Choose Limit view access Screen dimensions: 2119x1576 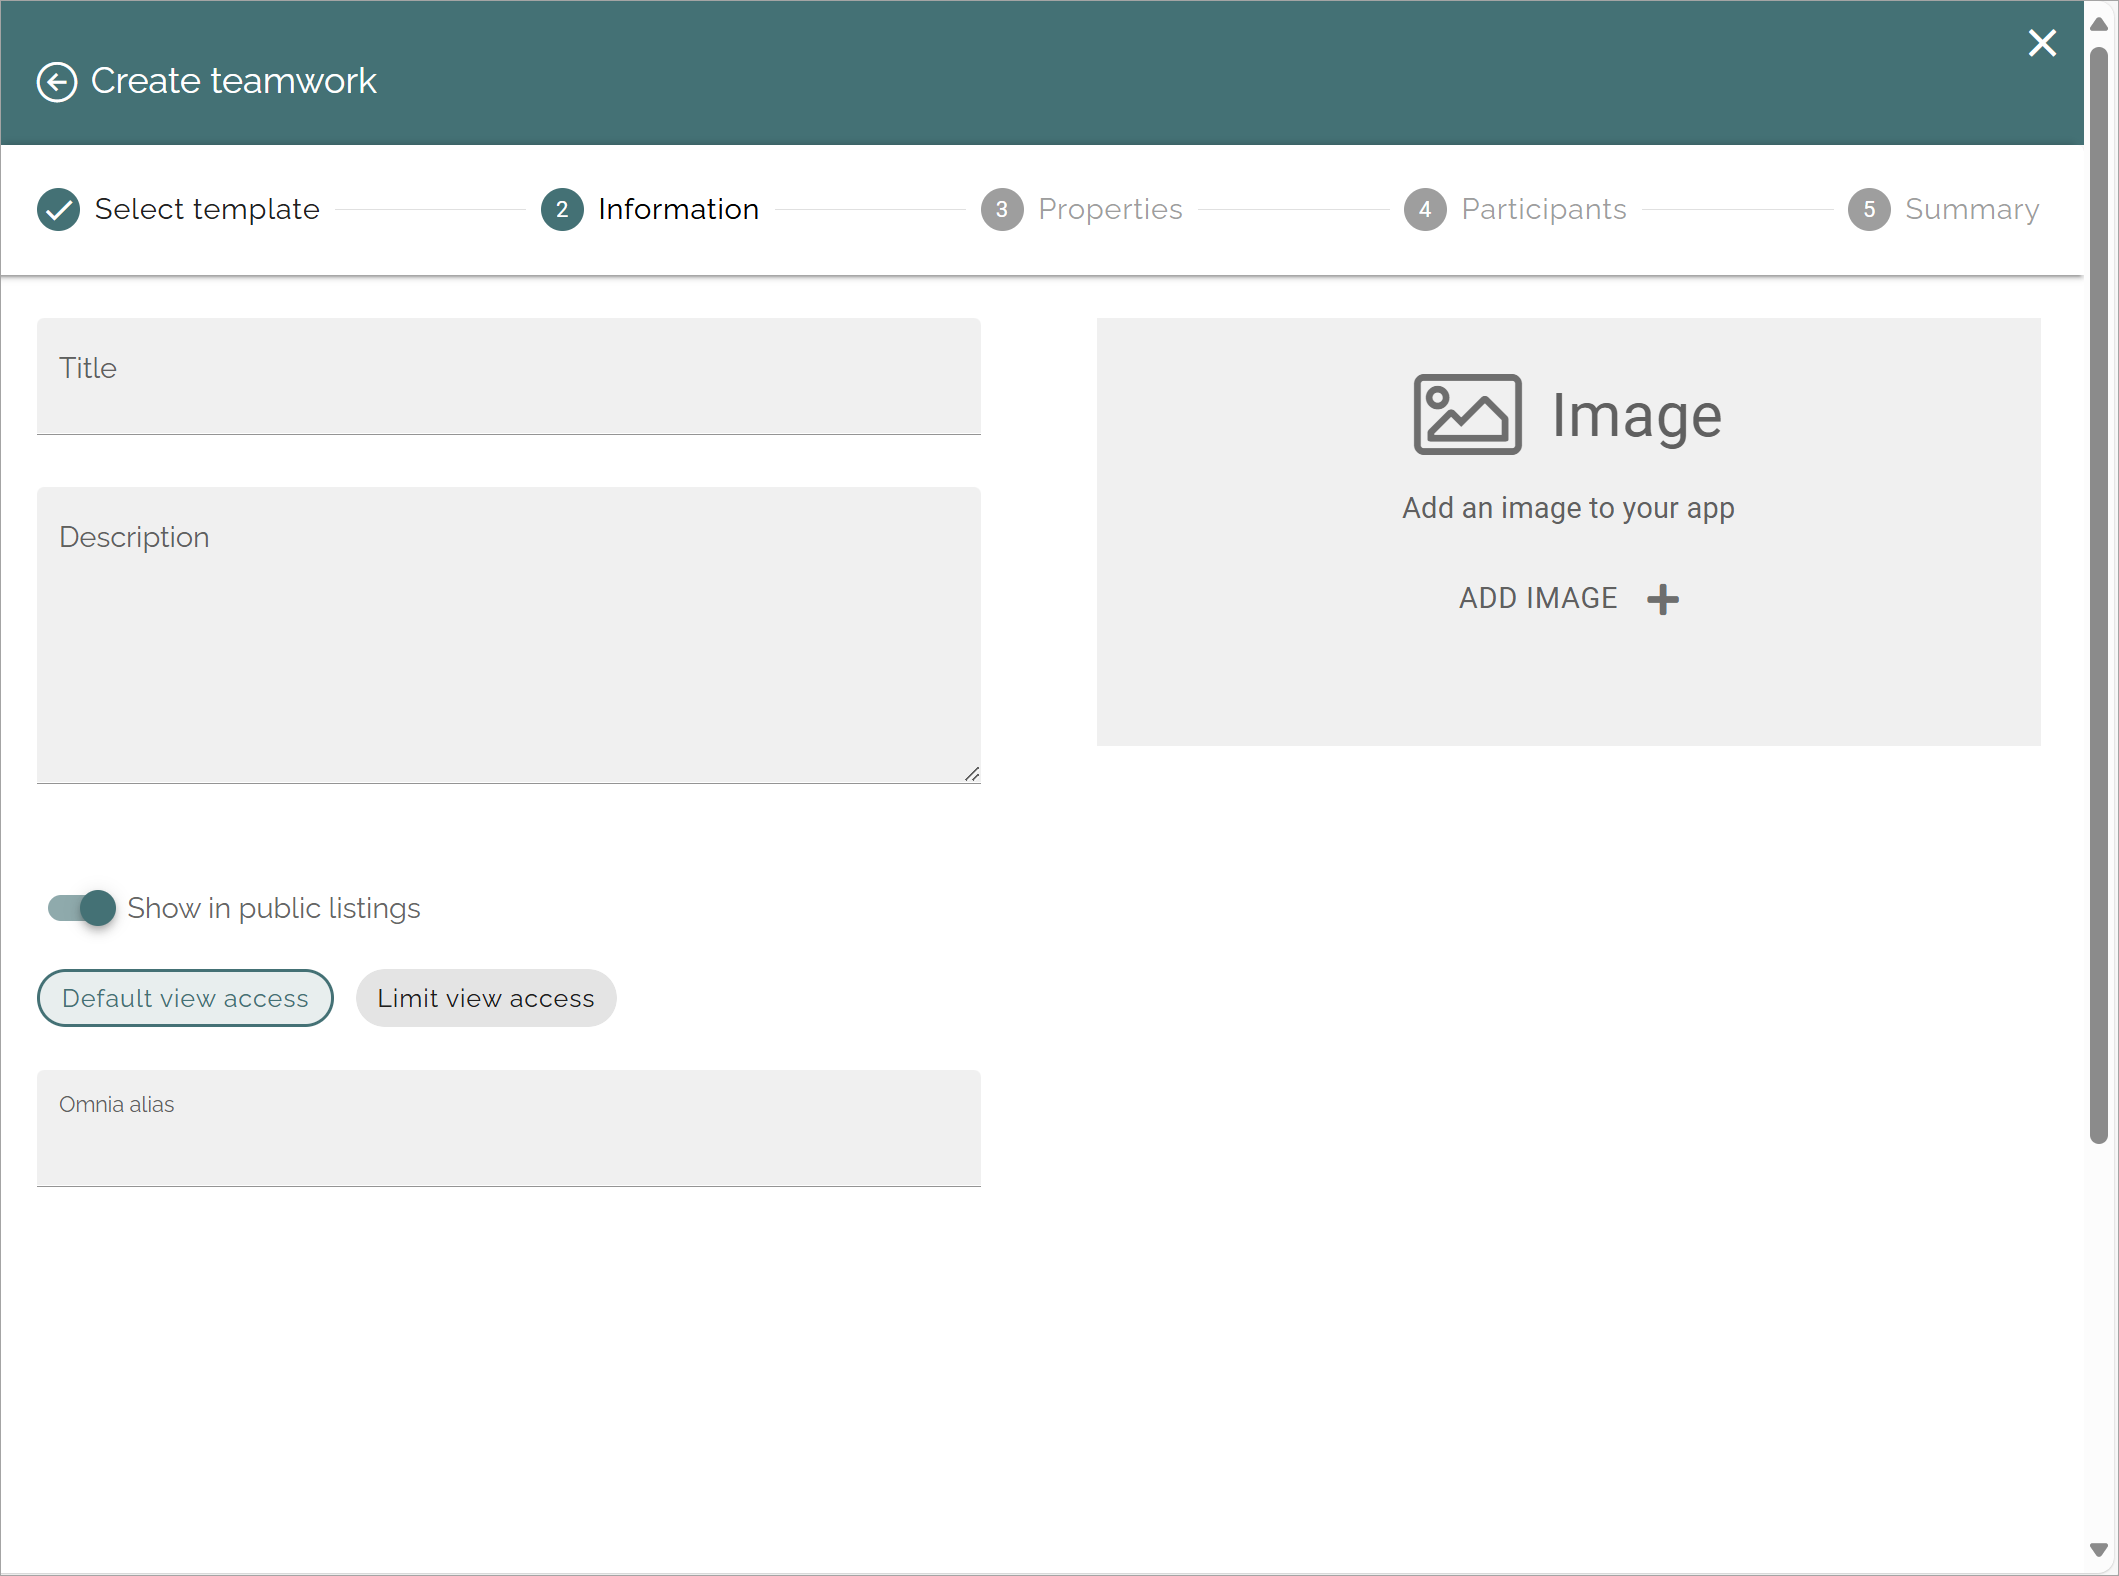486,998
